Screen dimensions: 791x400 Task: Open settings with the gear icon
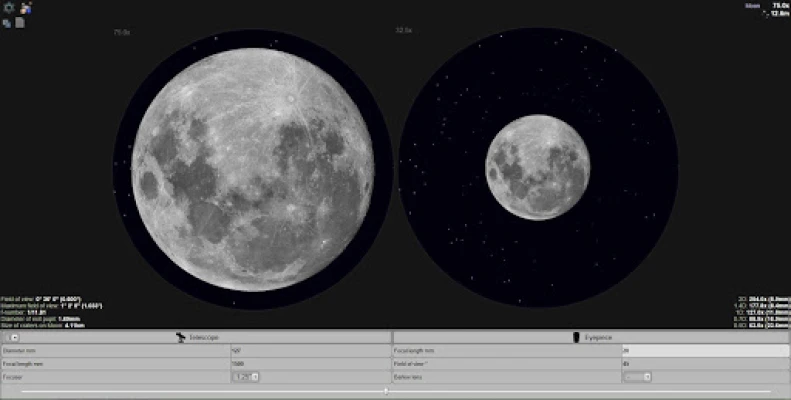[x=9, y=8]
